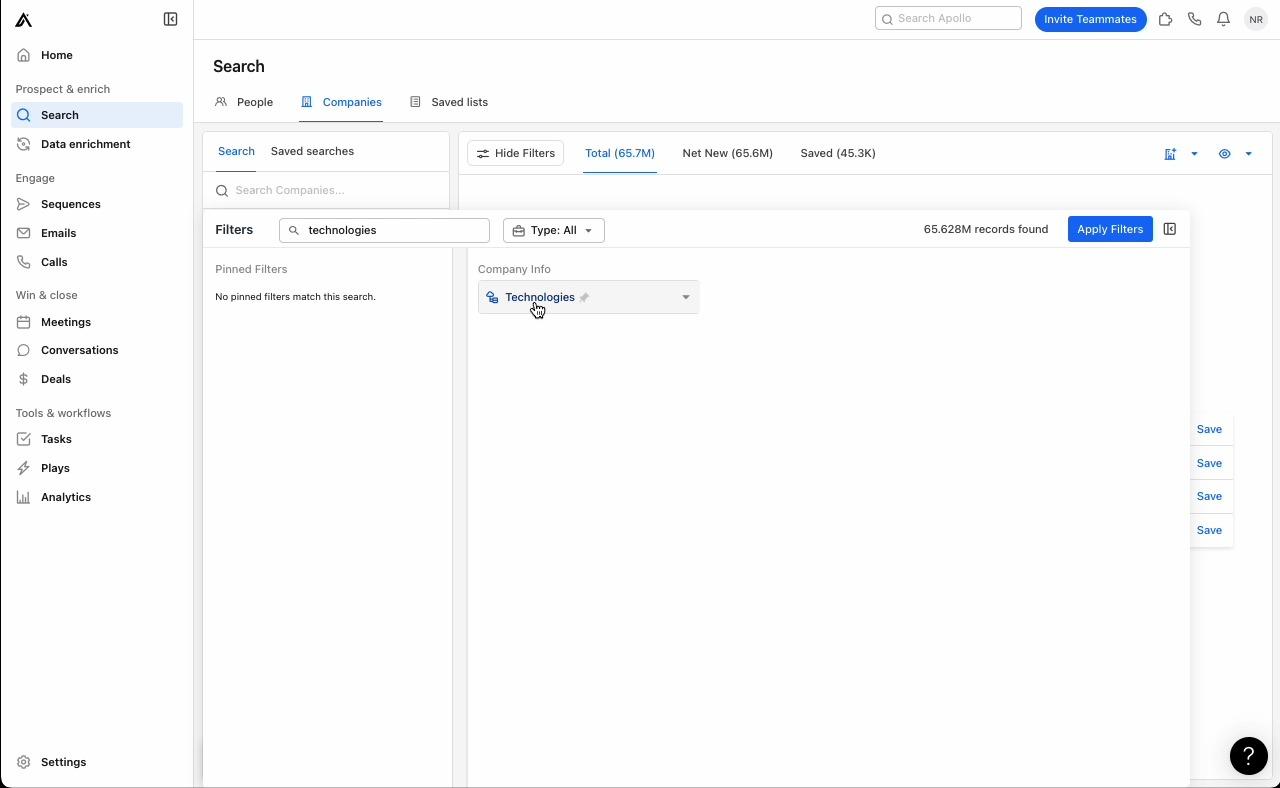Select Saved (45.3K) tab
1280x788 pixels.
(x=838, y=153)
